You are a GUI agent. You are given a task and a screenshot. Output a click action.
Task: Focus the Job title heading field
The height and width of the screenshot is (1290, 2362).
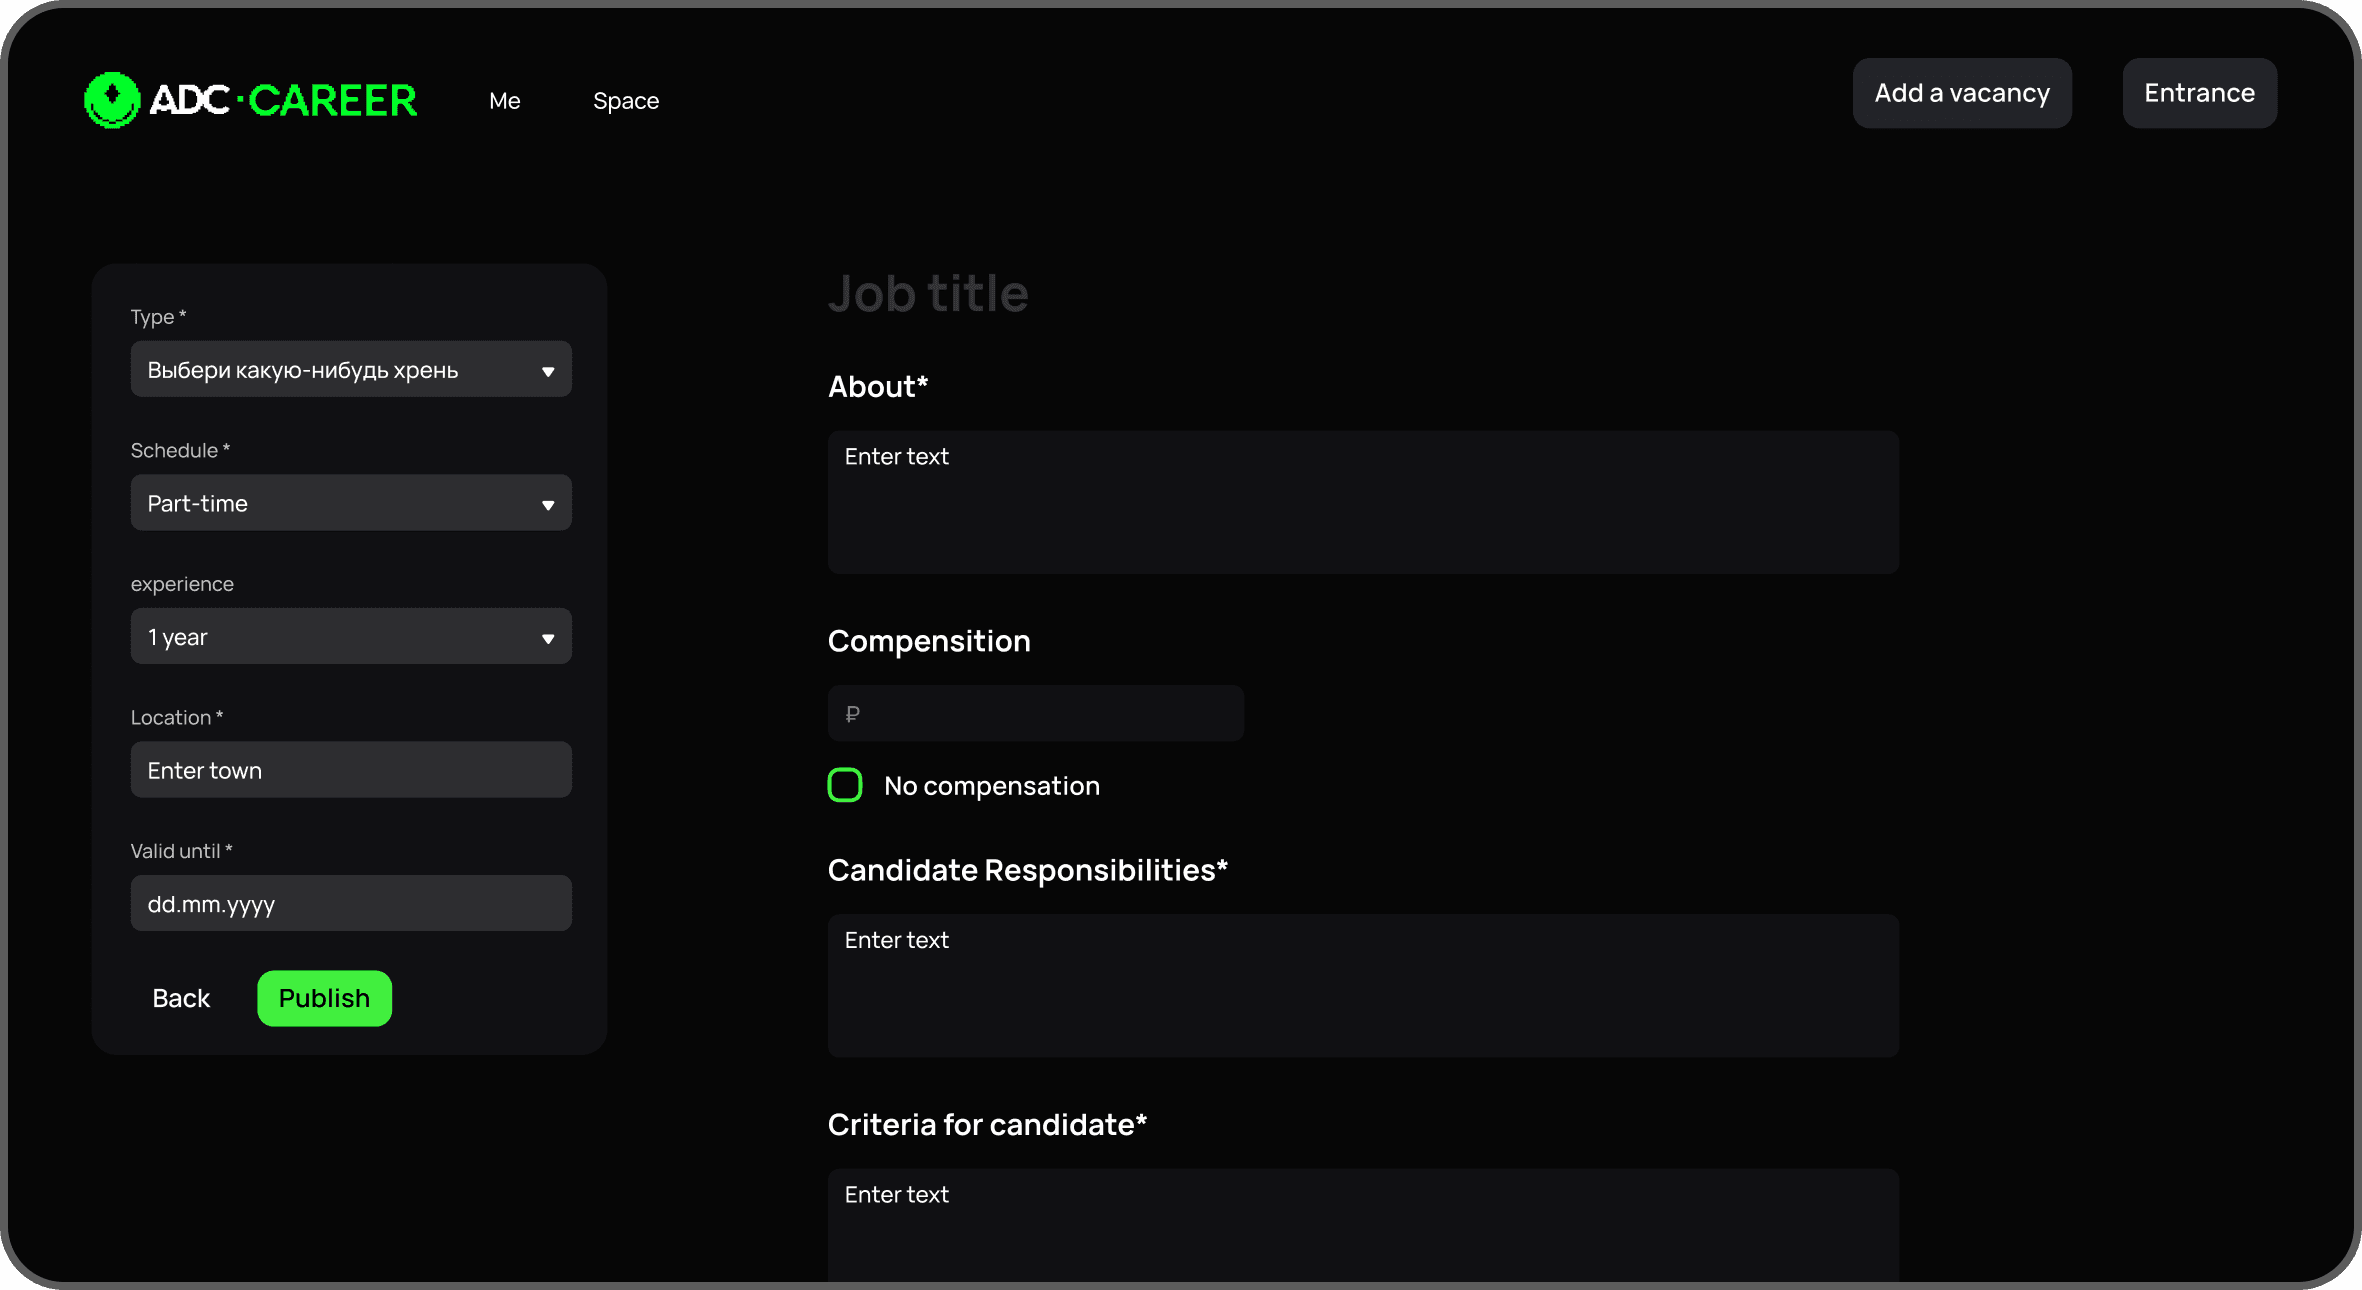coord(928,294)
